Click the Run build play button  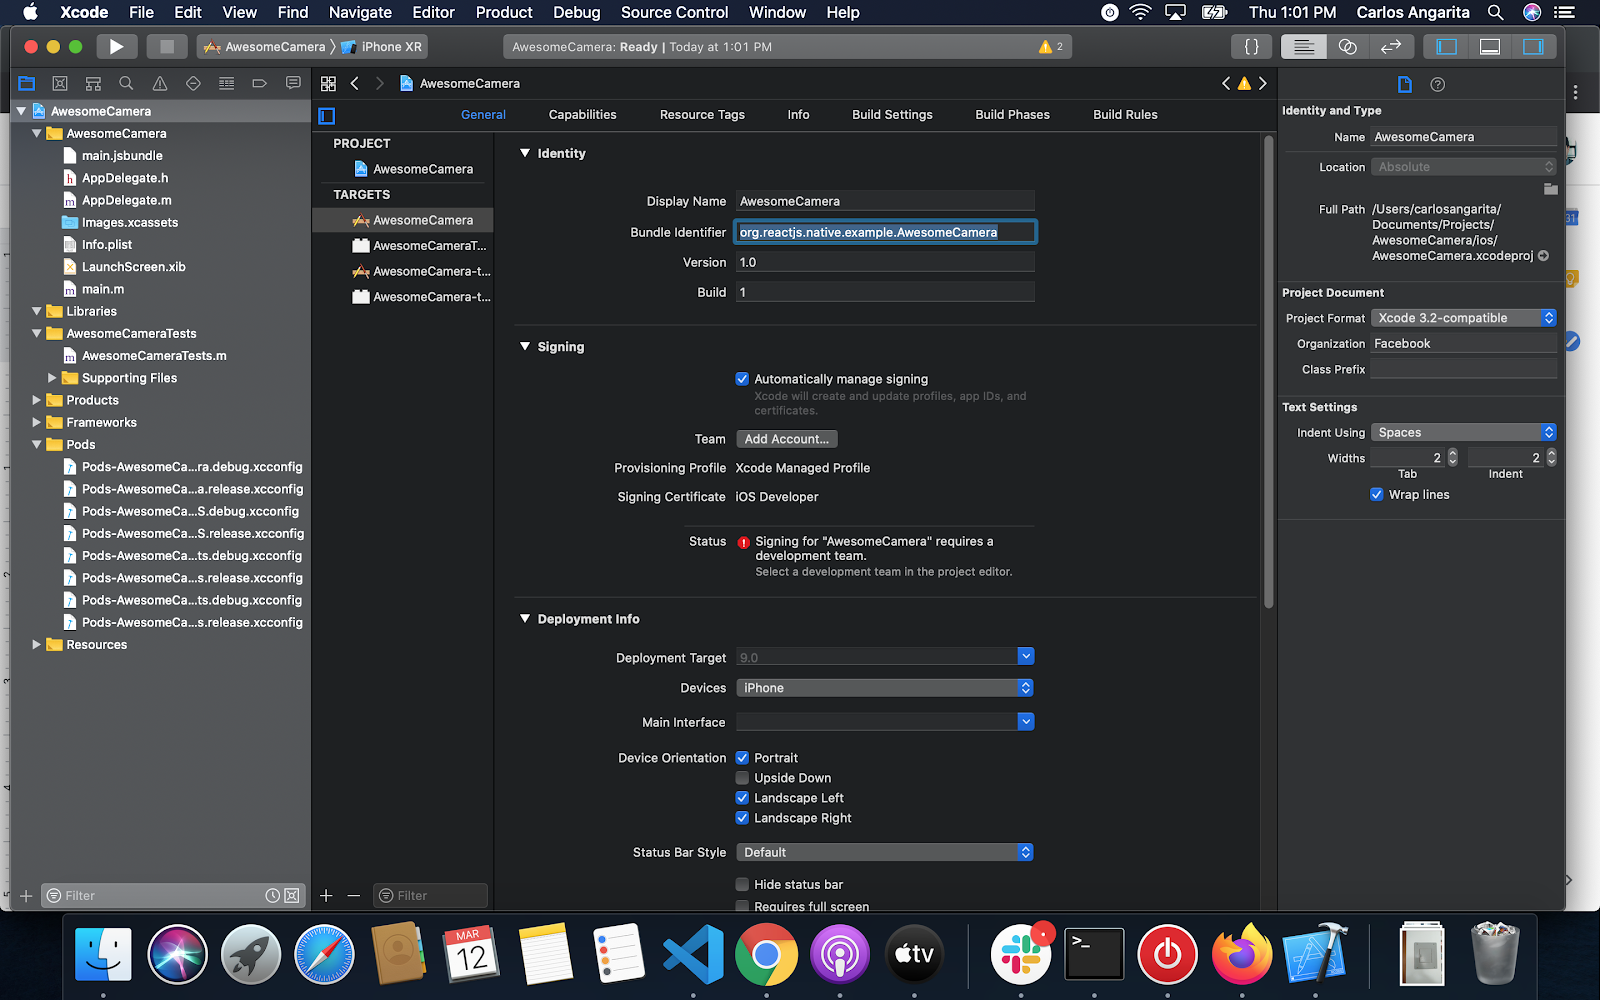(x=116, y=47)
